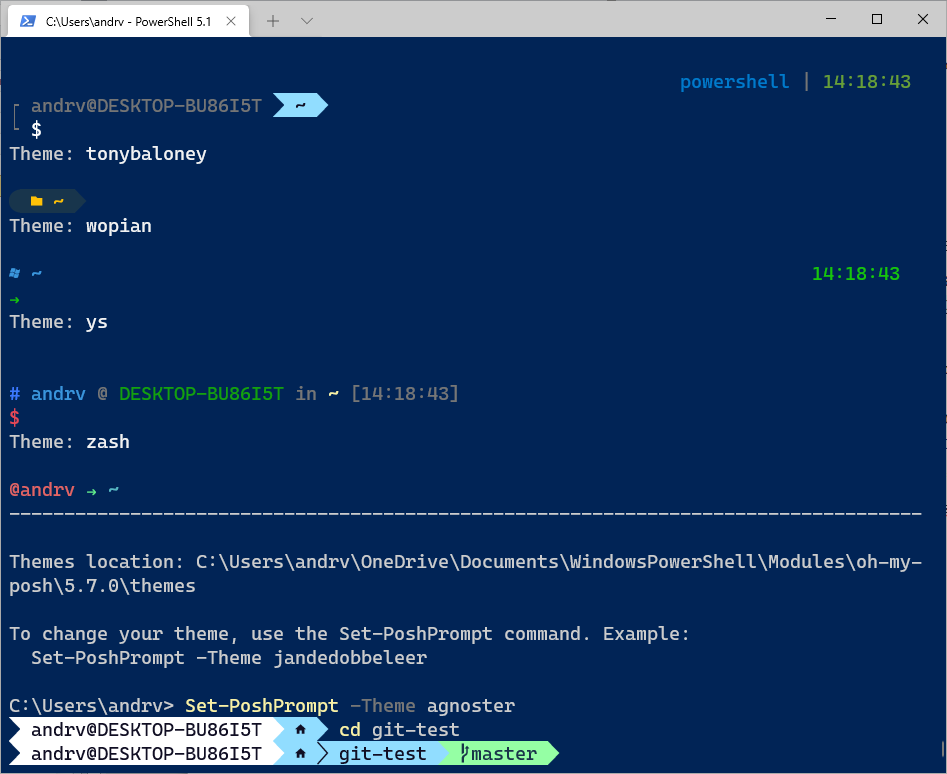This screenshot has width=947, height=774.
Task: Click gray andrv@DESKTOP-BU86I5T in tonybaloney prompt
Action: click(x=146, y=106)
